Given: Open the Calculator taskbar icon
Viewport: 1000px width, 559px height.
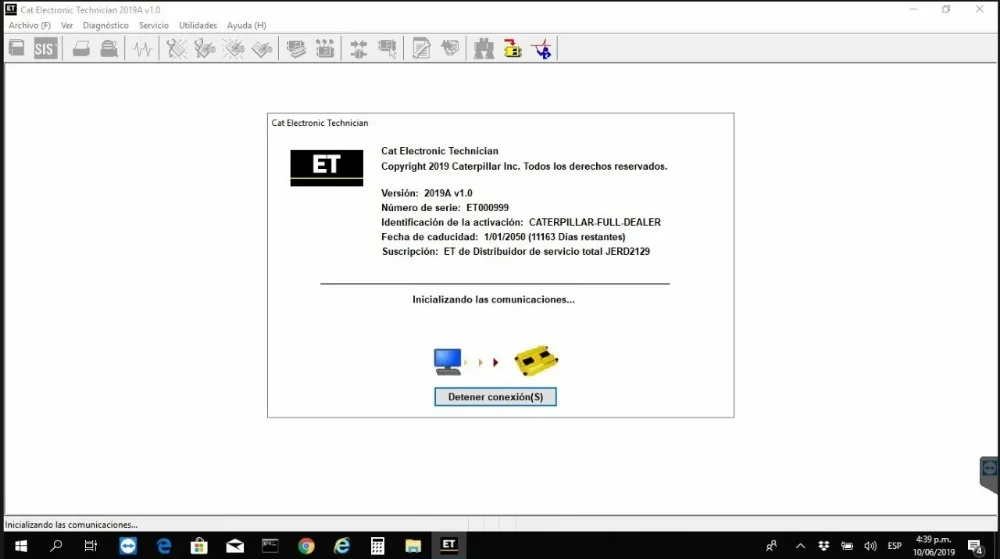Looking at the screenshot, I should click(x=378, y=546).
